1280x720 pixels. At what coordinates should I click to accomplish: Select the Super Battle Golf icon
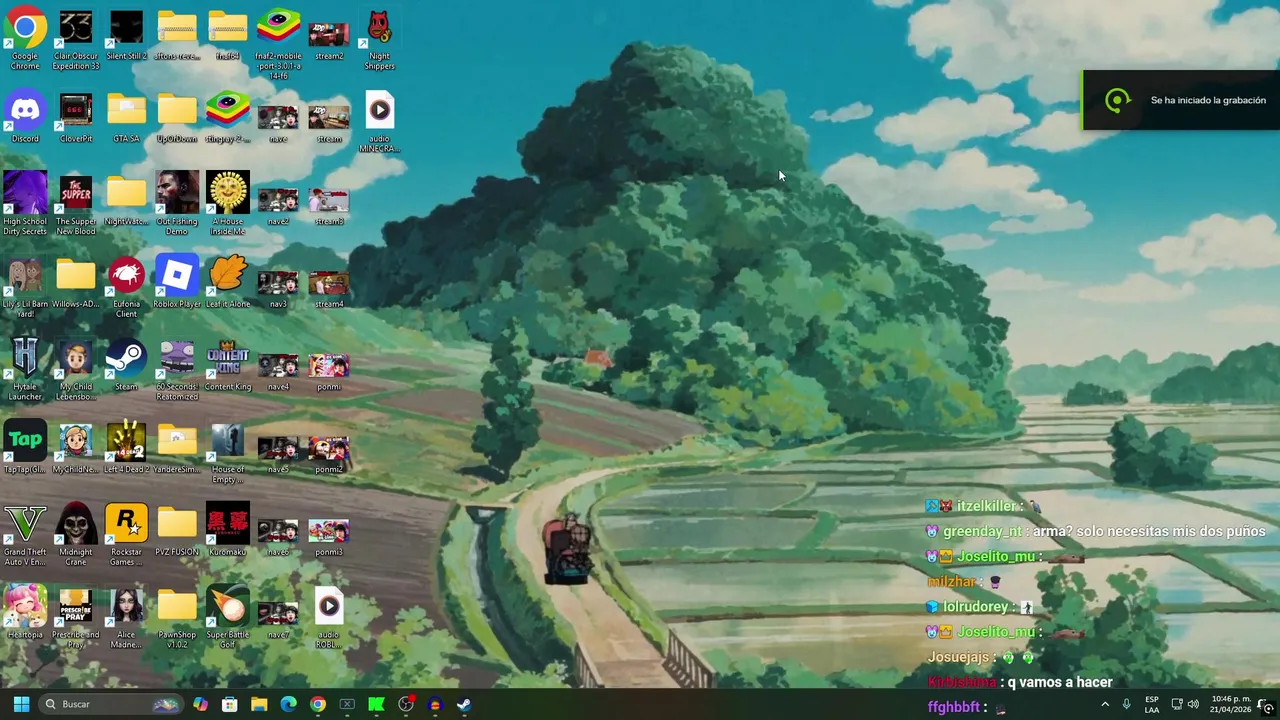click(228, 618)
